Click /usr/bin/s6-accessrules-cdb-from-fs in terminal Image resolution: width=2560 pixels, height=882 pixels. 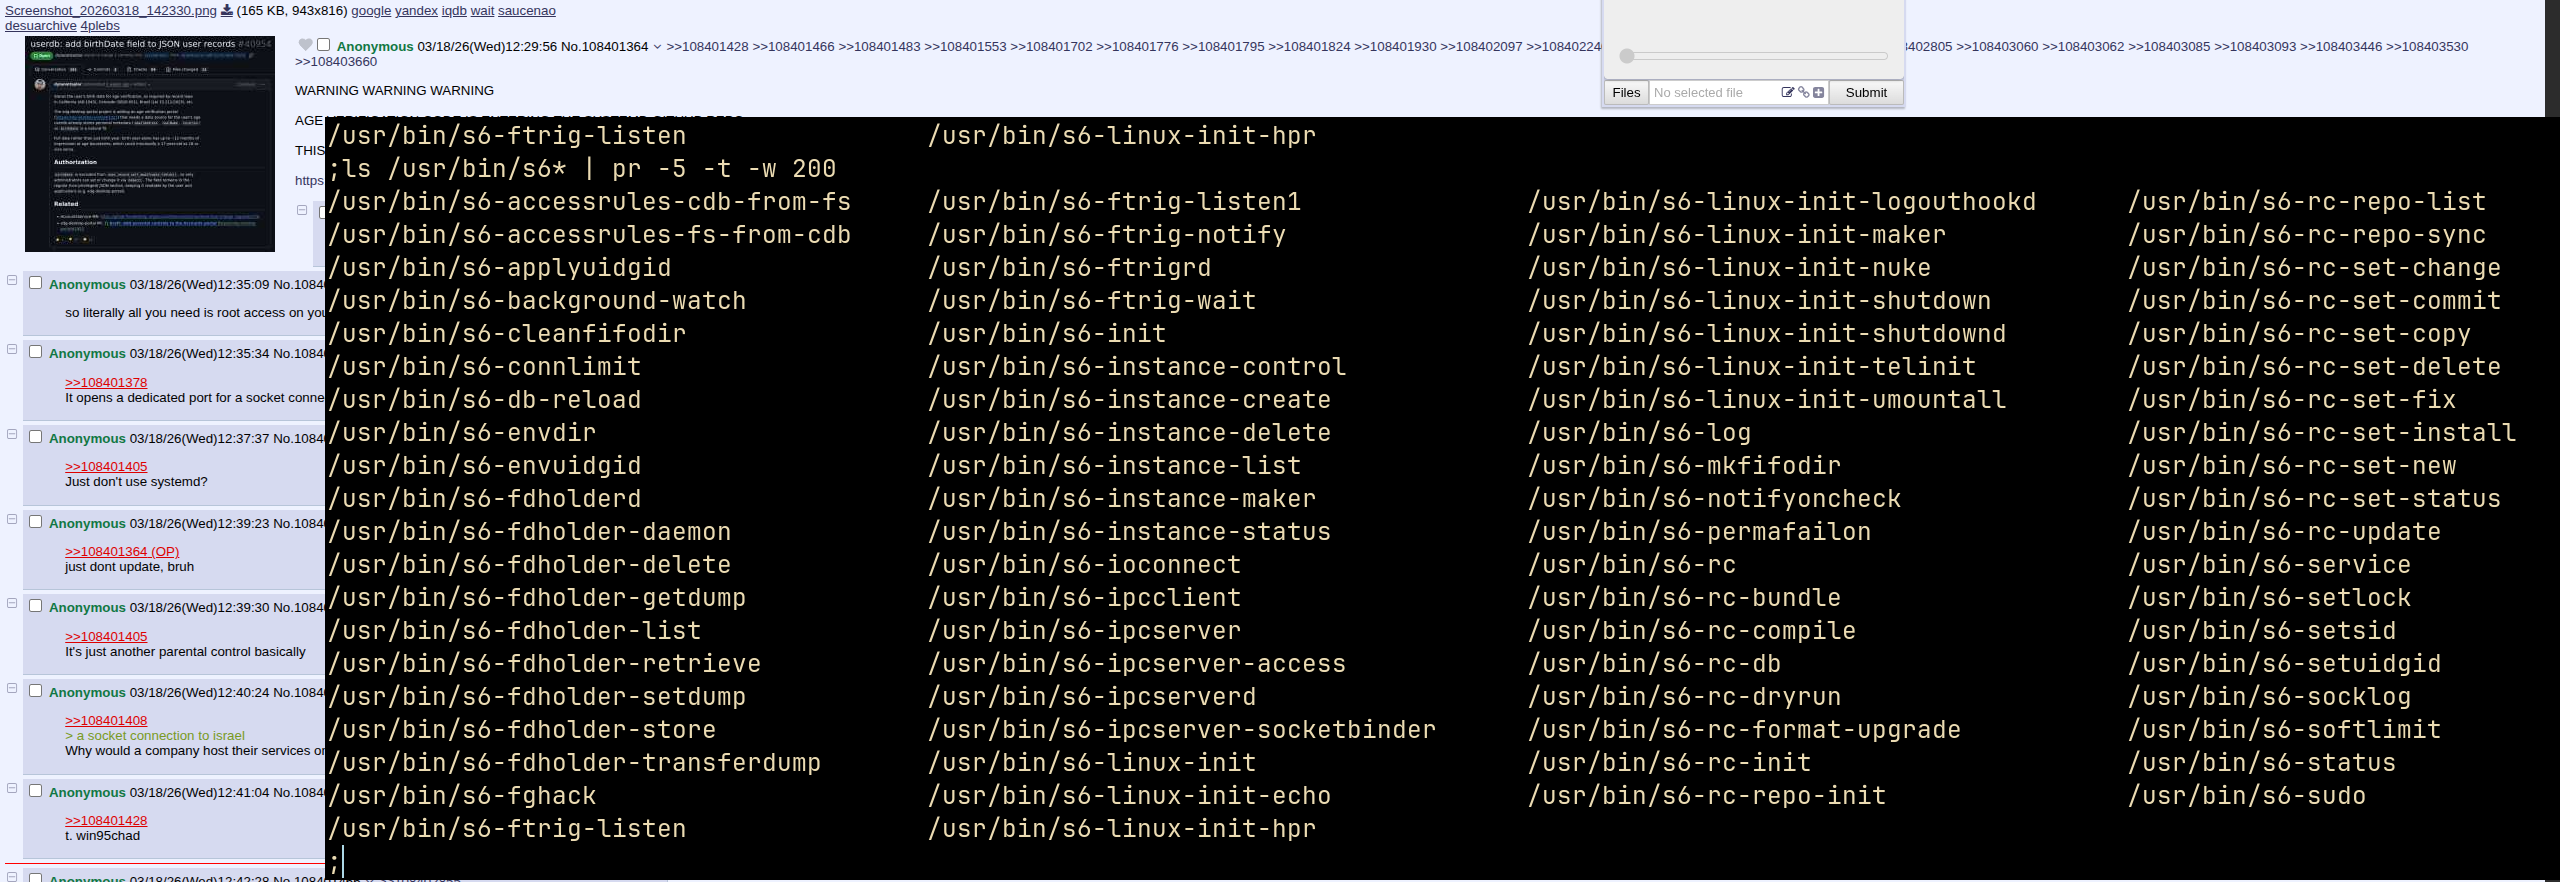coord(590,202)
